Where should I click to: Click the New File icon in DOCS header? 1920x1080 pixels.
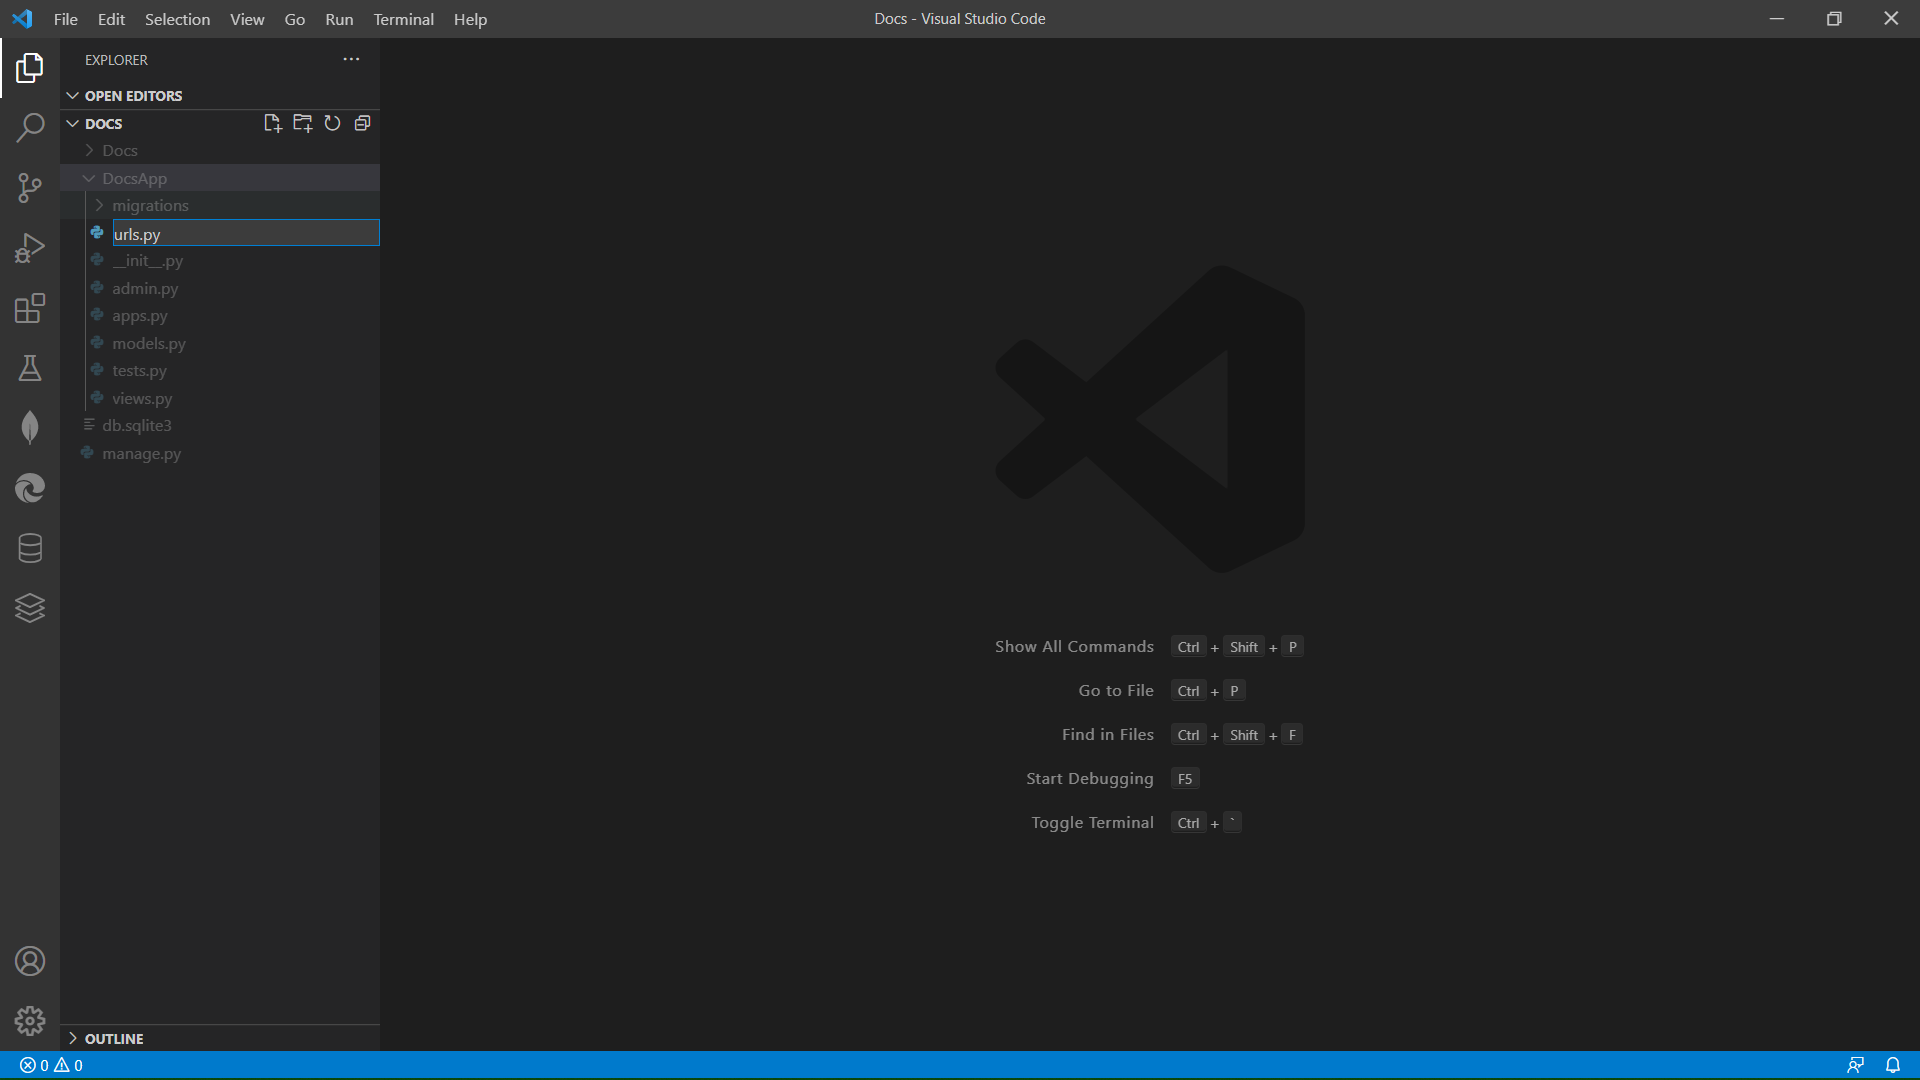tap(272, 123)
